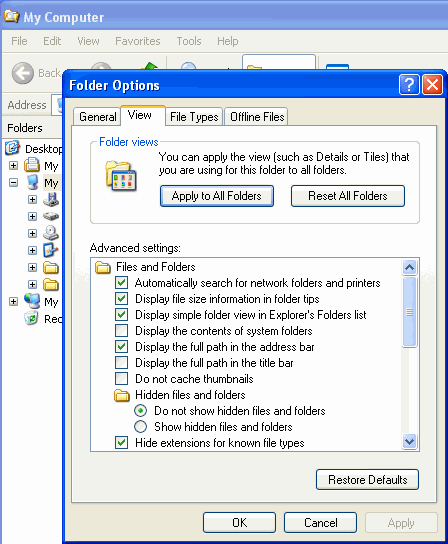Switch to the File Types tab
The width and height of the screenshot is (448, 544).
click(x=194, y=117)
